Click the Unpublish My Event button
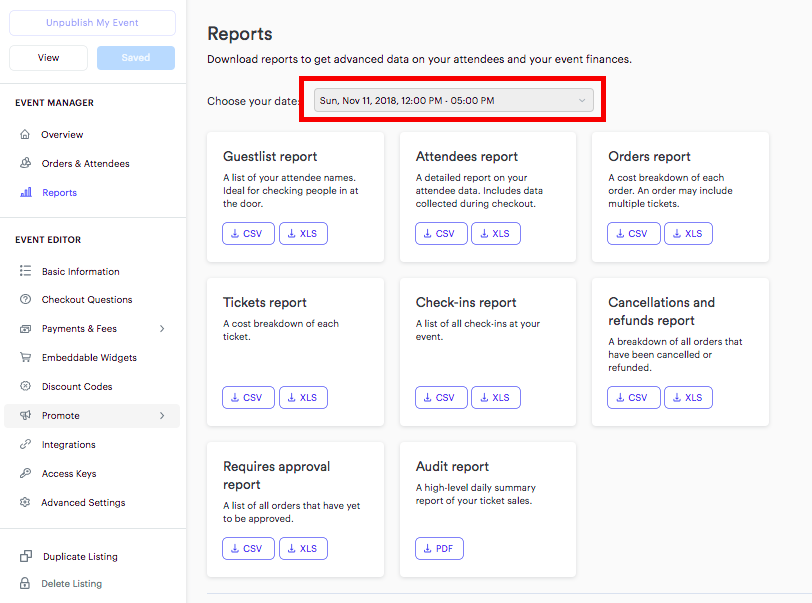Screen dimensions: 812x603 tap(92, 23)
